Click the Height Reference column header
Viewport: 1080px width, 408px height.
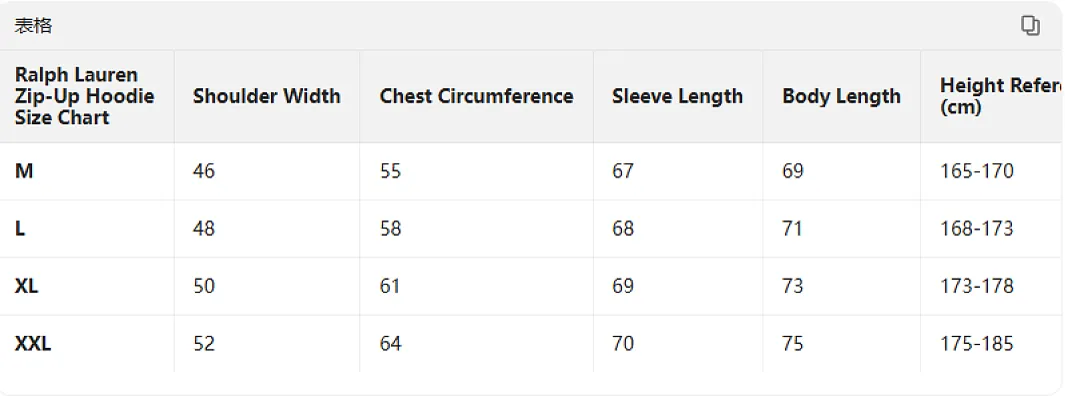pos(1000,96)
